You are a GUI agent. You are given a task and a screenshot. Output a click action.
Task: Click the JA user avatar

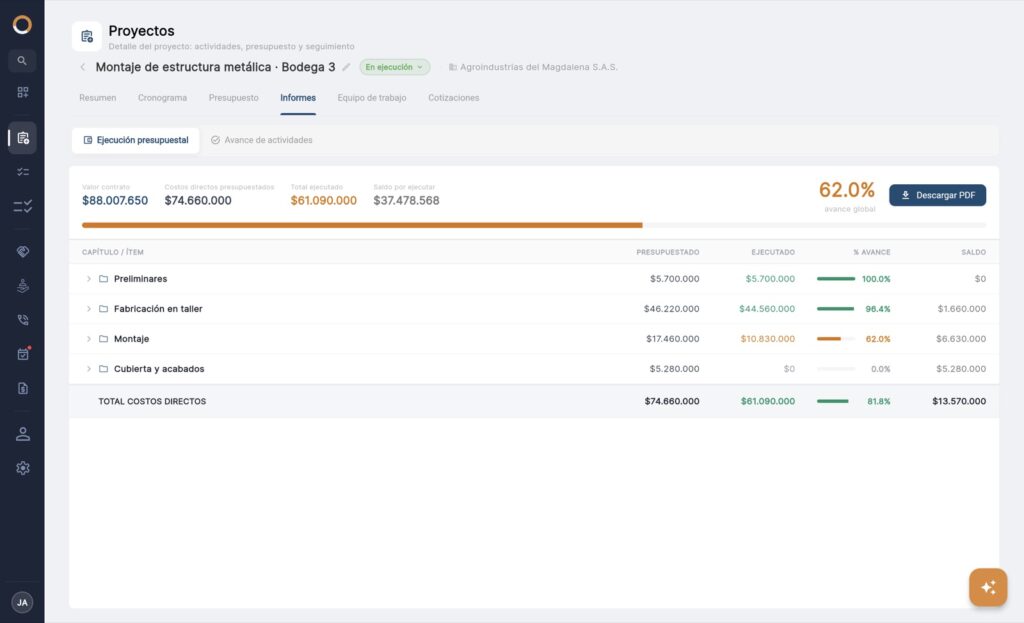tap(22, 602)
